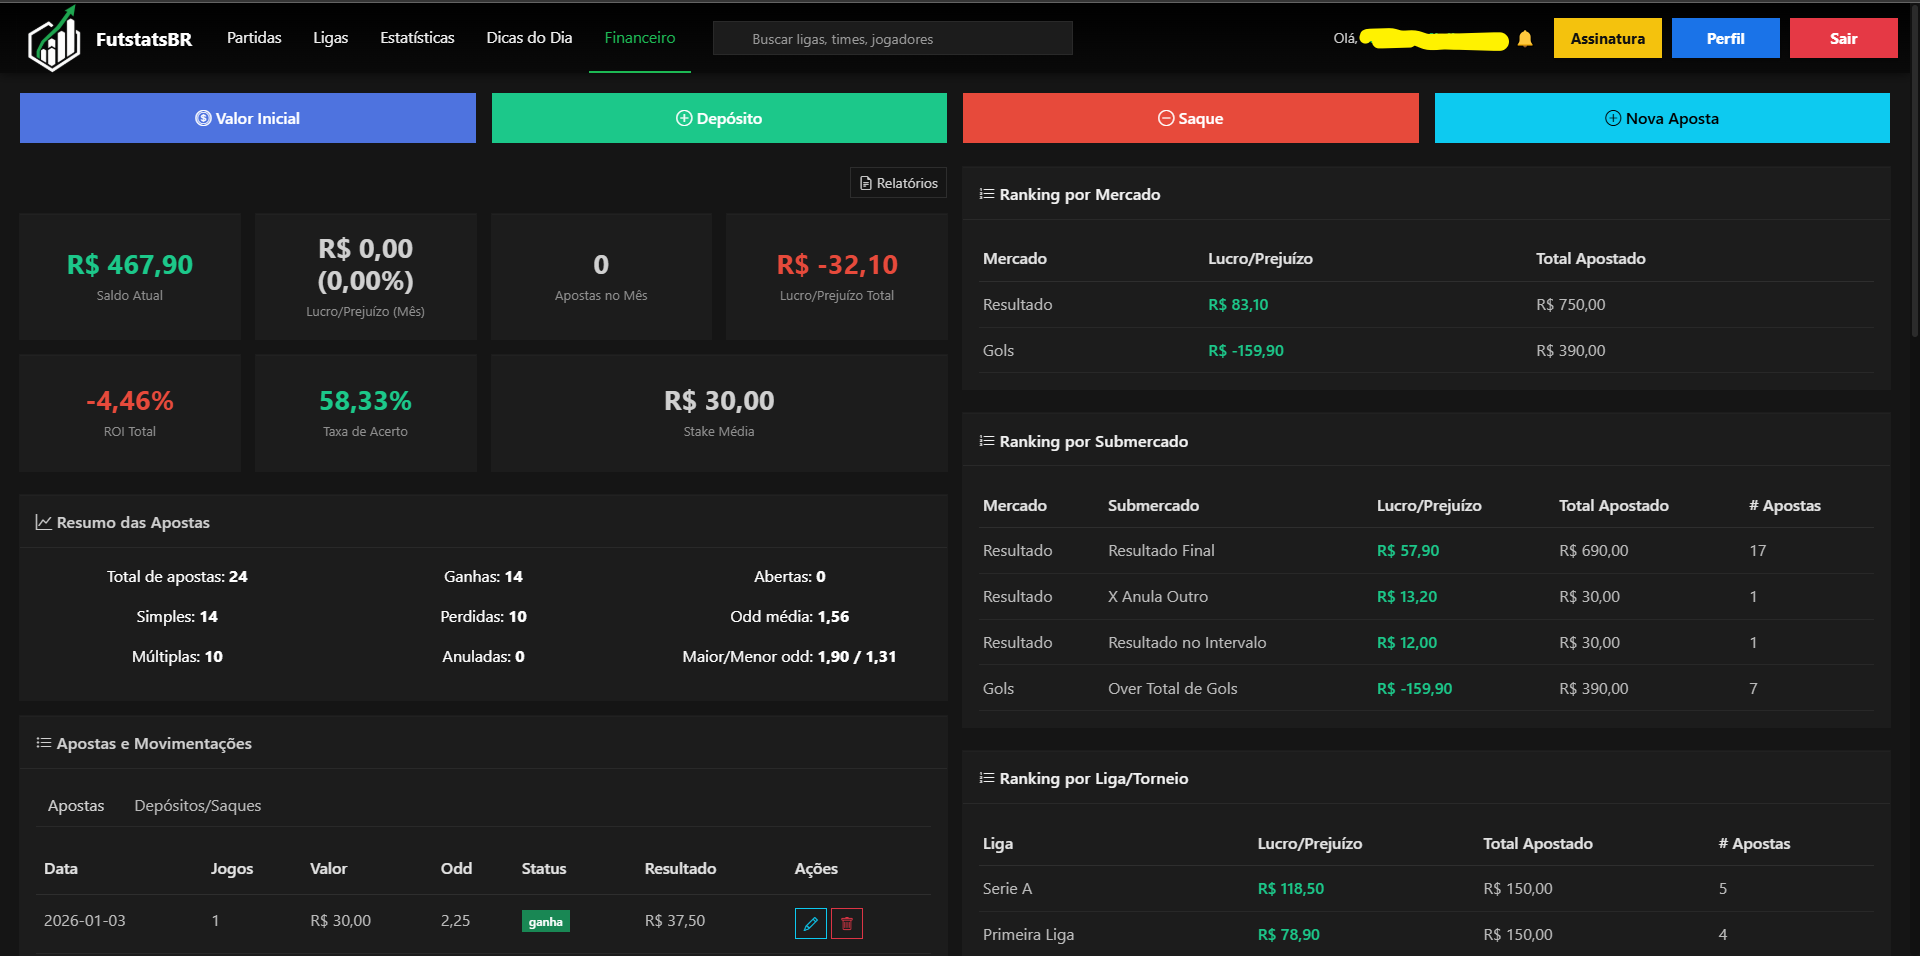Image resolution: width=1920 pixels, height=956 pixels.
Task: Go to Estatísticas page
Action: (417, 38)
